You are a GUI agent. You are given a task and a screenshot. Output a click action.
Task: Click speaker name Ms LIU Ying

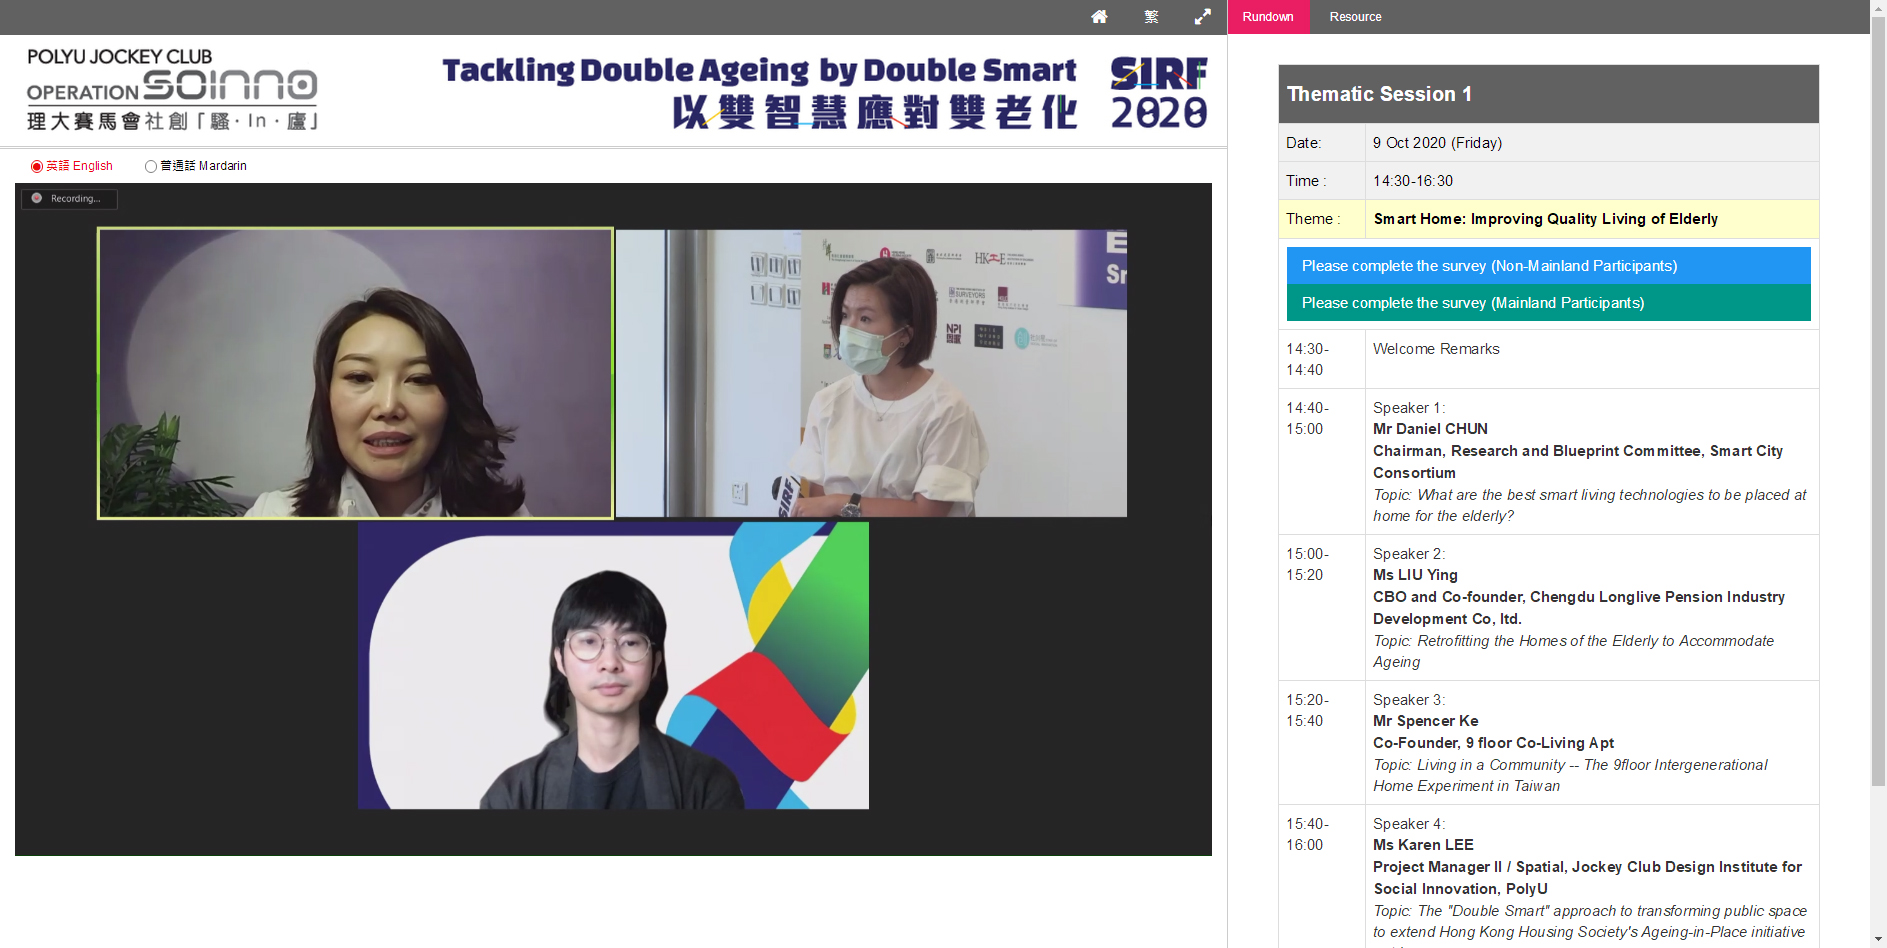[x=1415, y=575]
